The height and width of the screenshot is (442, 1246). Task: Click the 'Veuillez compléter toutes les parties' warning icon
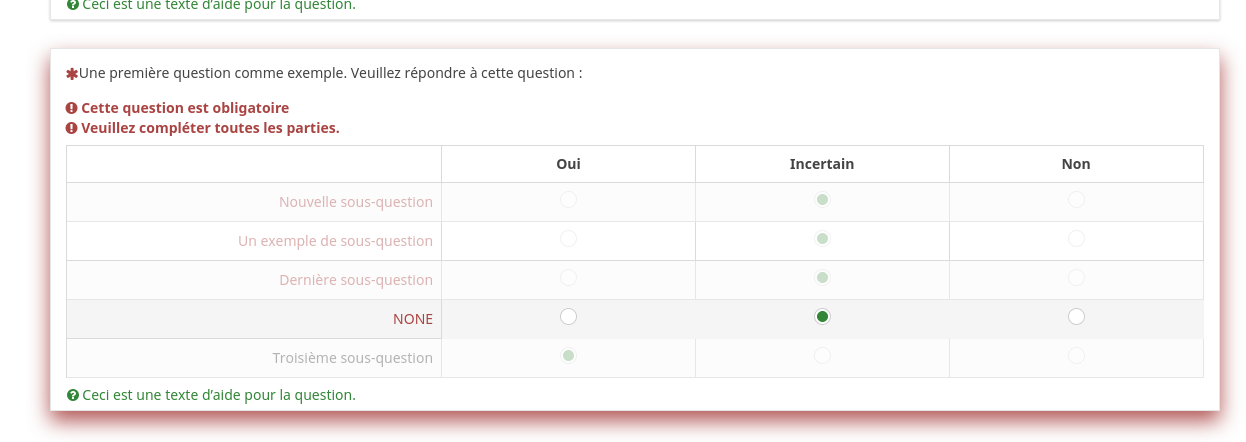[x=72, y=128]
